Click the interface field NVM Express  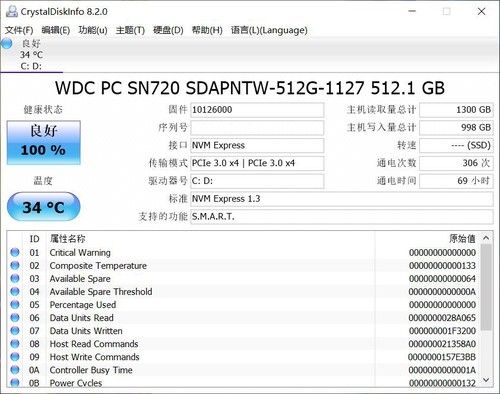coord(257,145)
